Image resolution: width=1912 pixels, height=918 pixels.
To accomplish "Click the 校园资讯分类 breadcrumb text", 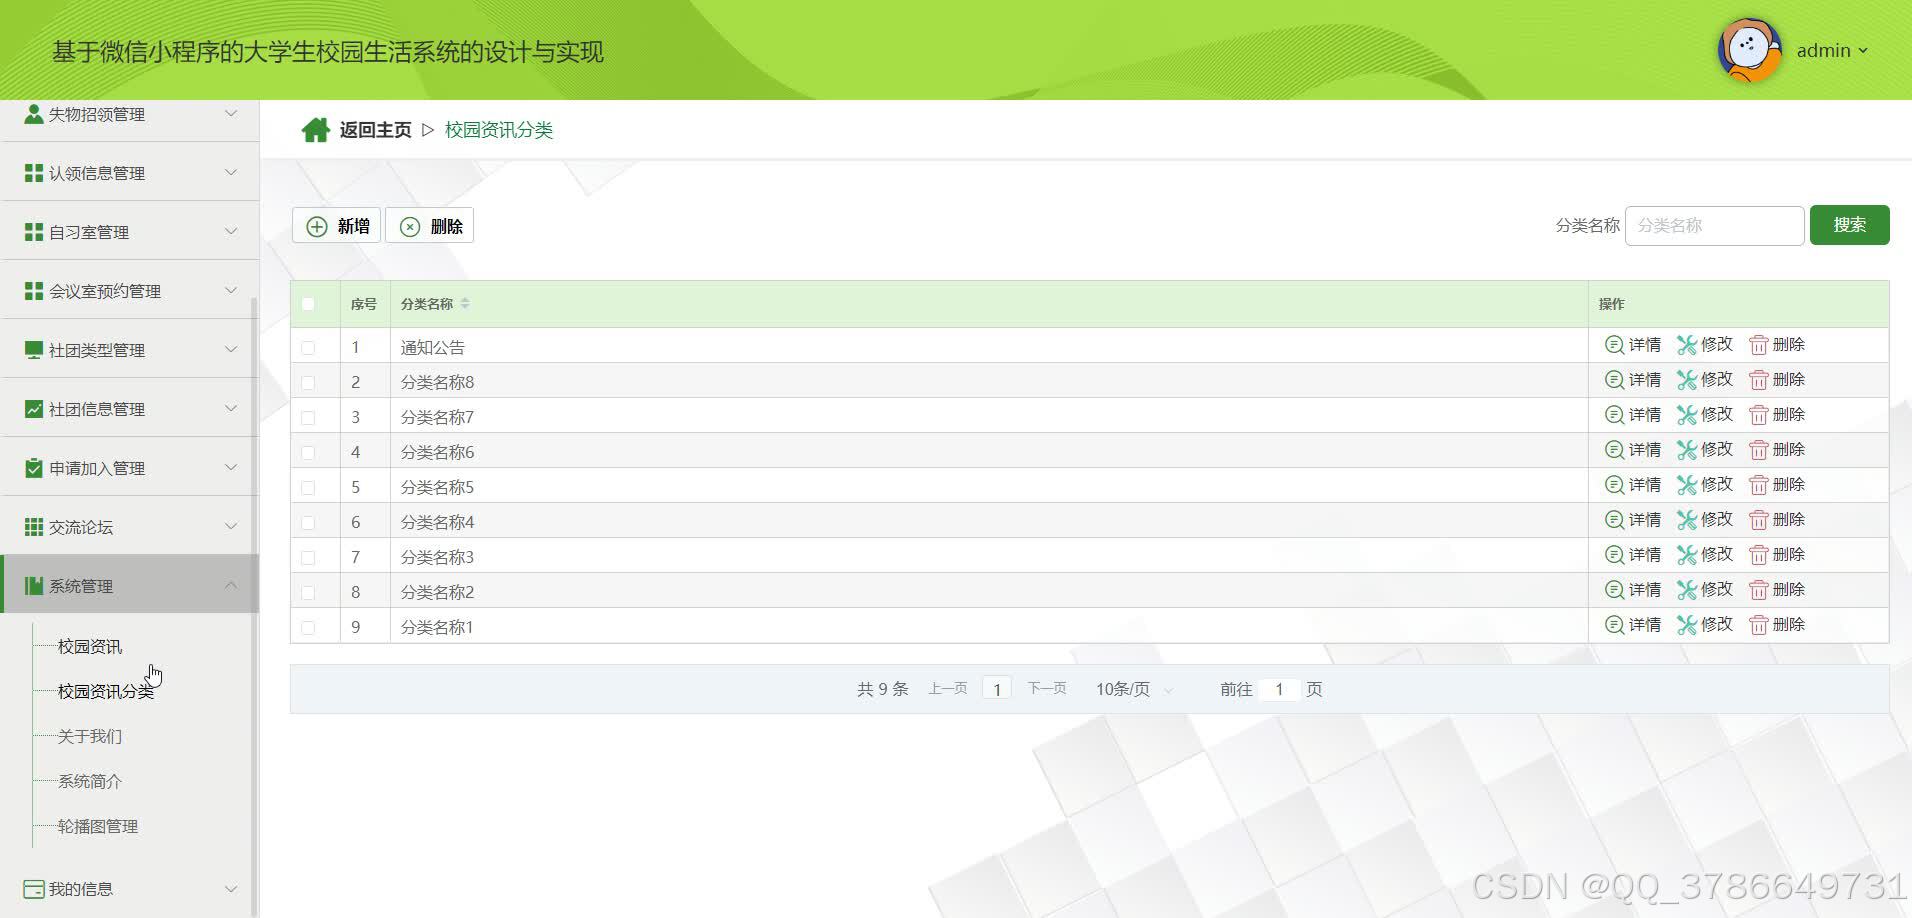I will [499, 130].
